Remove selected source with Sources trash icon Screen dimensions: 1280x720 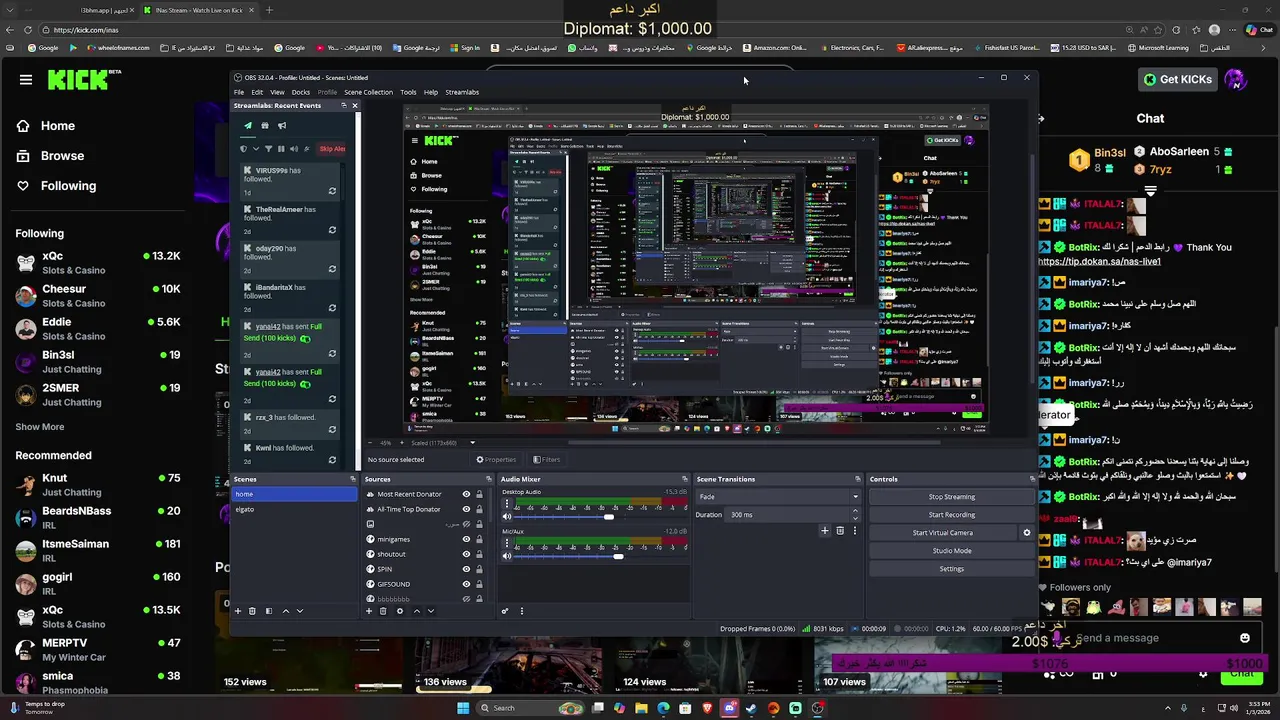[383, 611]
